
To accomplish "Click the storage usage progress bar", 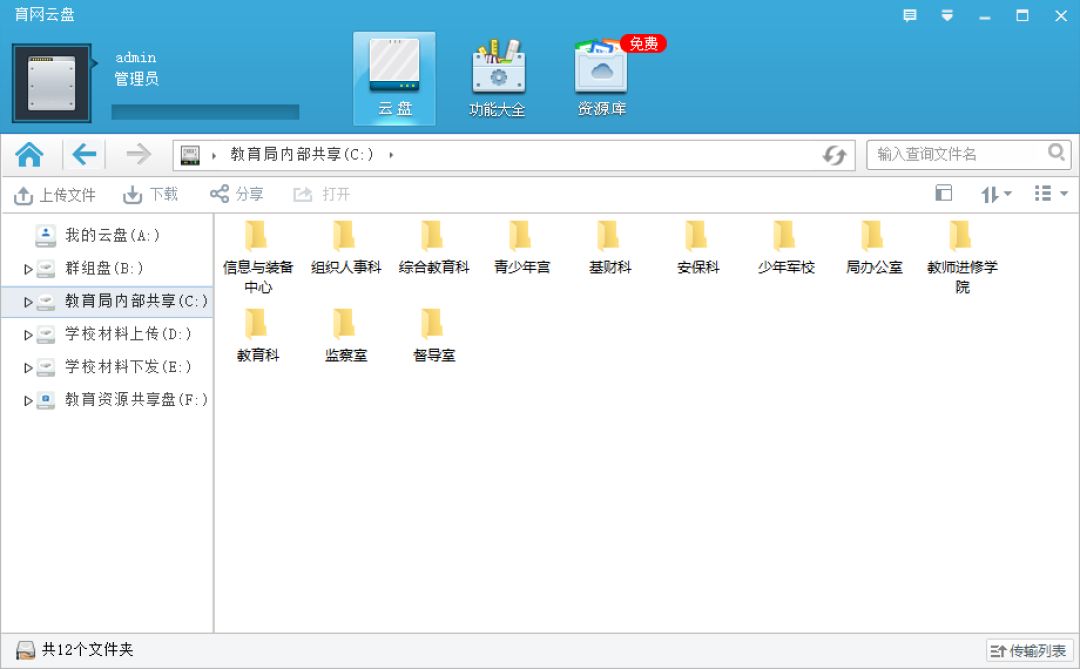I will click(x=205, y=112).
